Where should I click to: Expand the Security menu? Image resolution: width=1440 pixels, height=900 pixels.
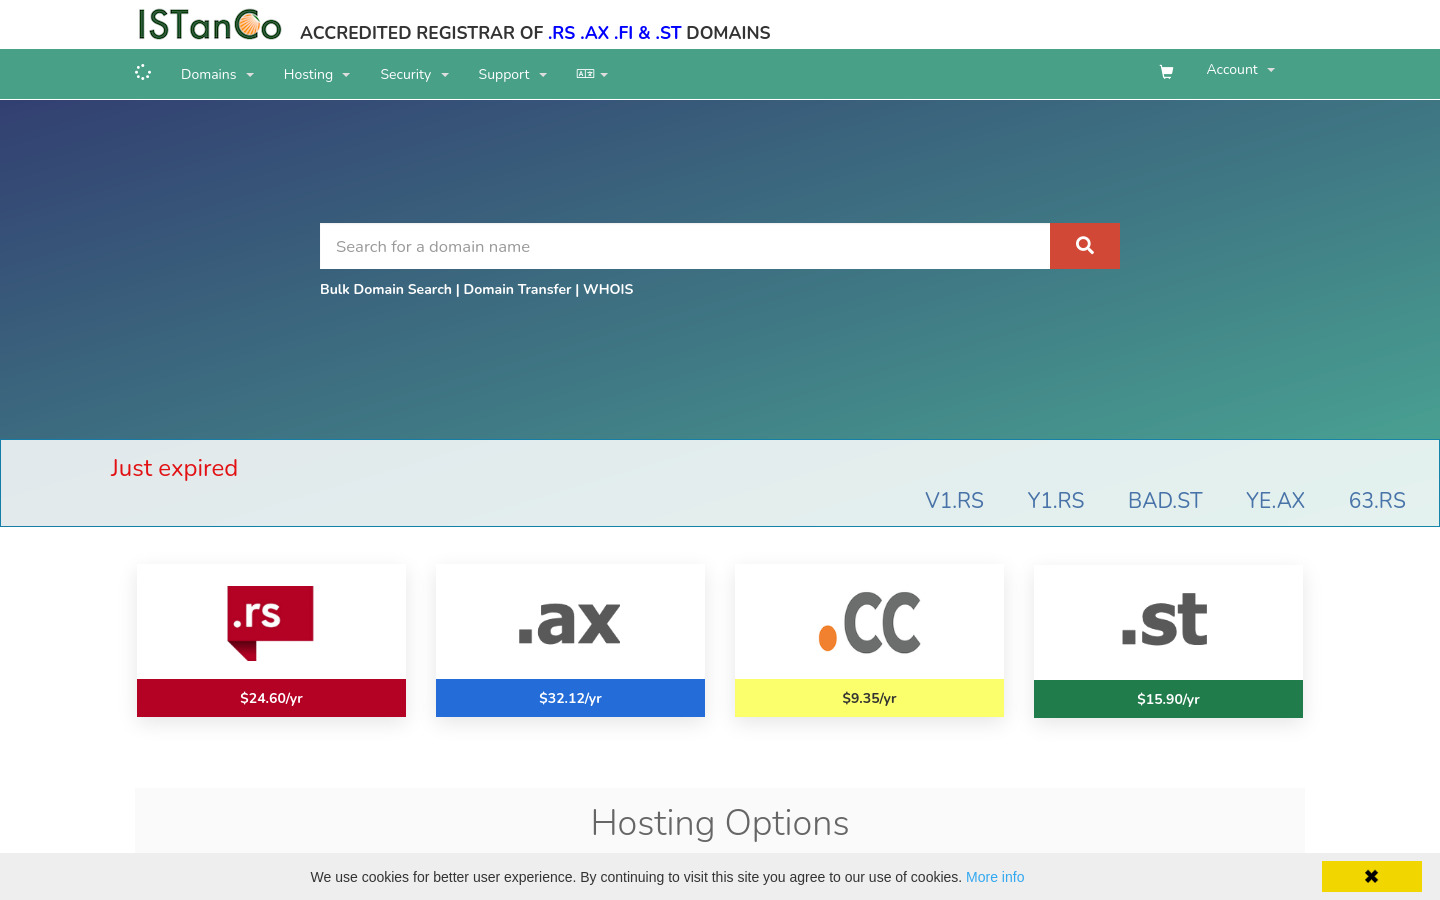[x=415, y=74]
